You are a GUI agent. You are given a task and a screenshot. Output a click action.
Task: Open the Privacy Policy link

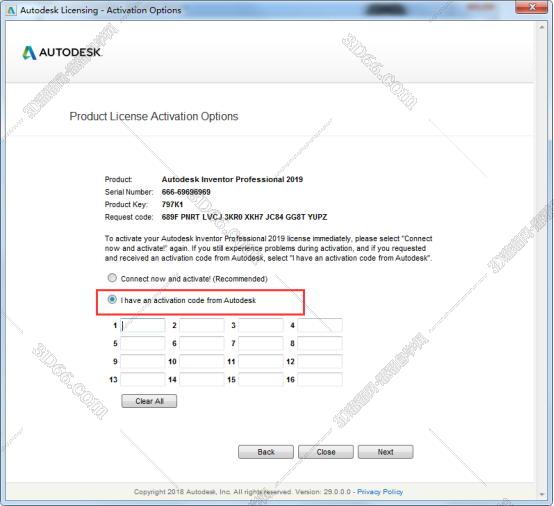[380, 492]
